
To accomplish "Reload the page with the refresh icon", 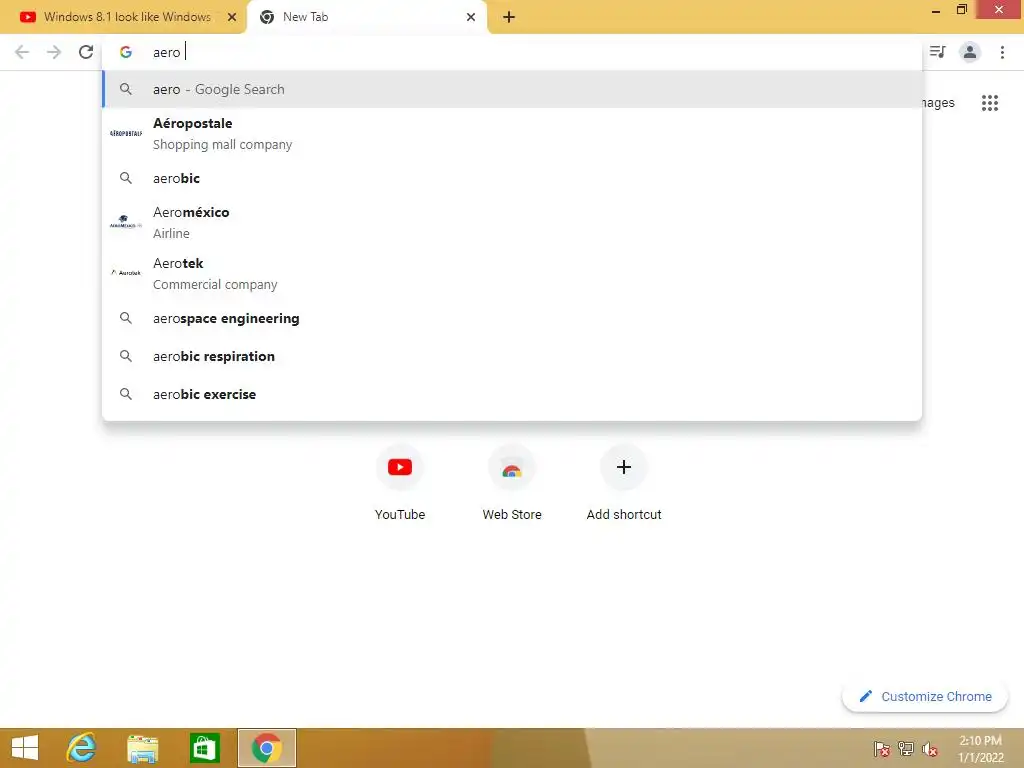I will [86, 52].
